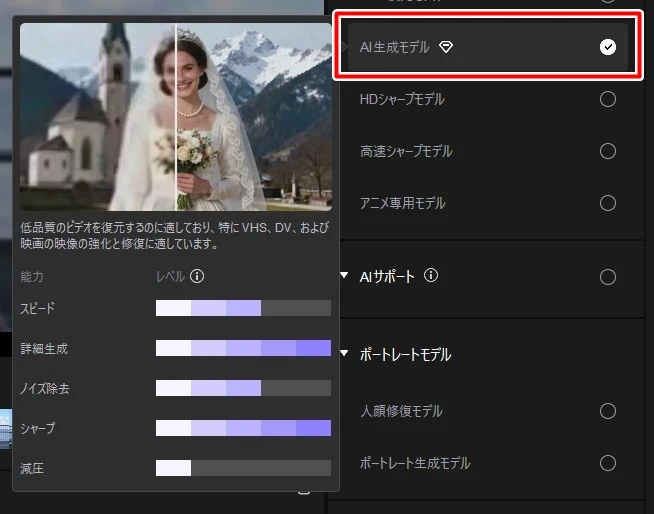Viewport: 654px width, 514px height.
Task: Open the info icon next to AIサポート
Action: [x=431, y=275]
